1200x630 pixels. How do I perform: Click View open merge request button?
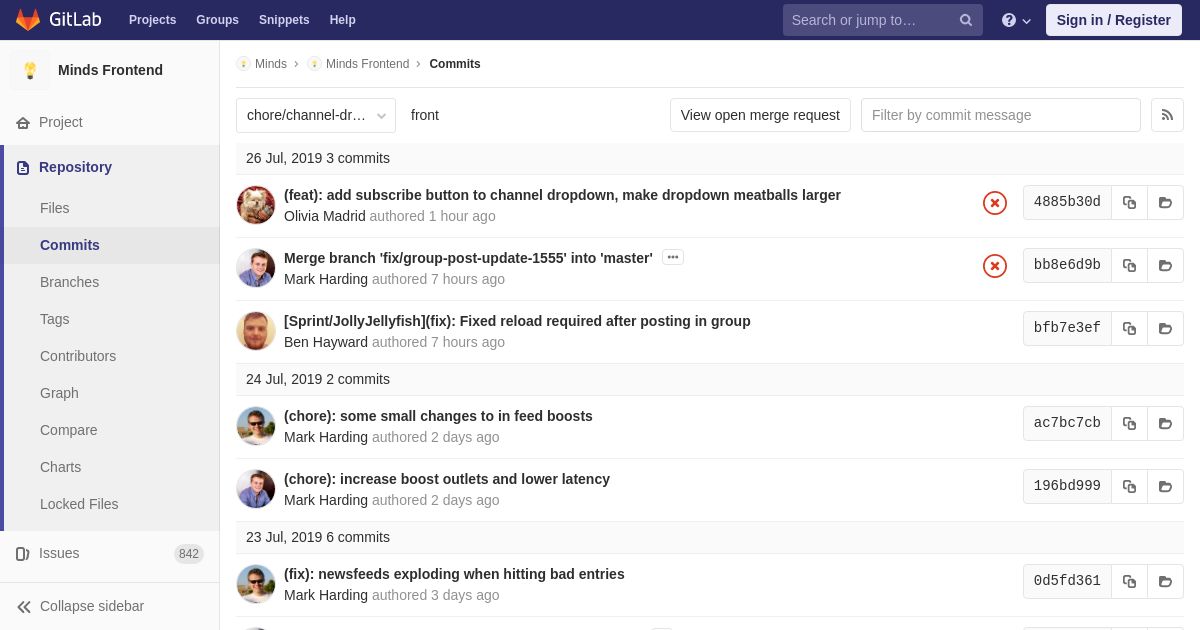tap(760, 115)
